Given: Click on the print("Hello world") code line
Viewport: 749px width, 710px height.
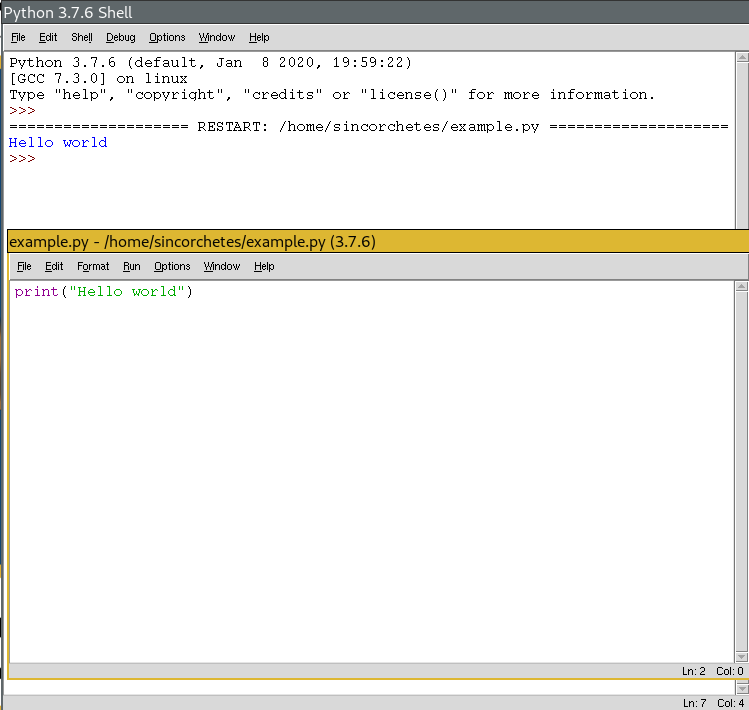Looking at the screenshot, I should coord(103,292).
